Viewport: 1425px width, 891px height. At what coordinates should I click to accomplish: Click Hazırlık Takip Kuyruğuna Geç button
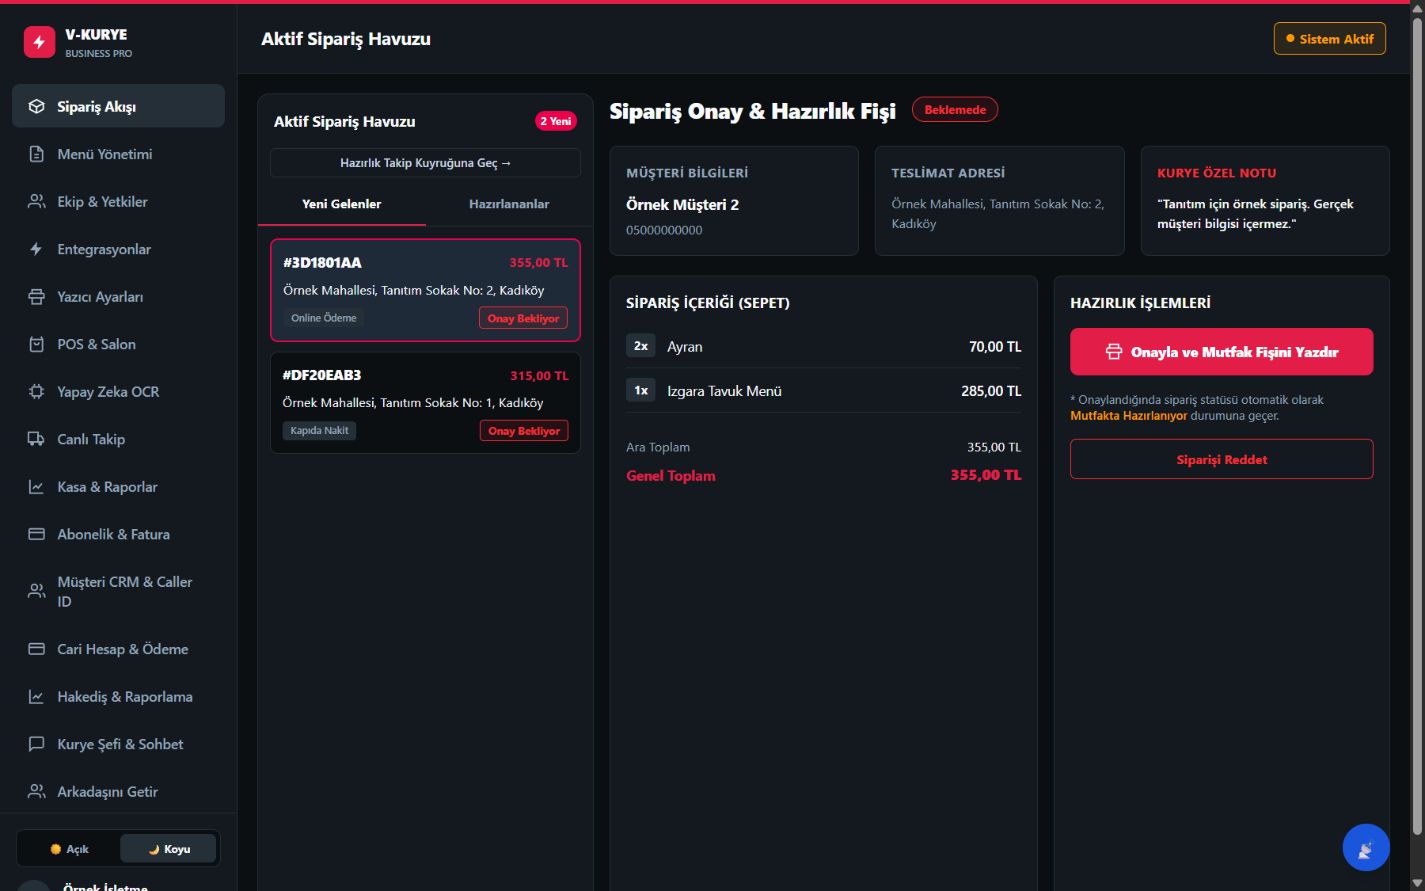click(x=425, y=163)
